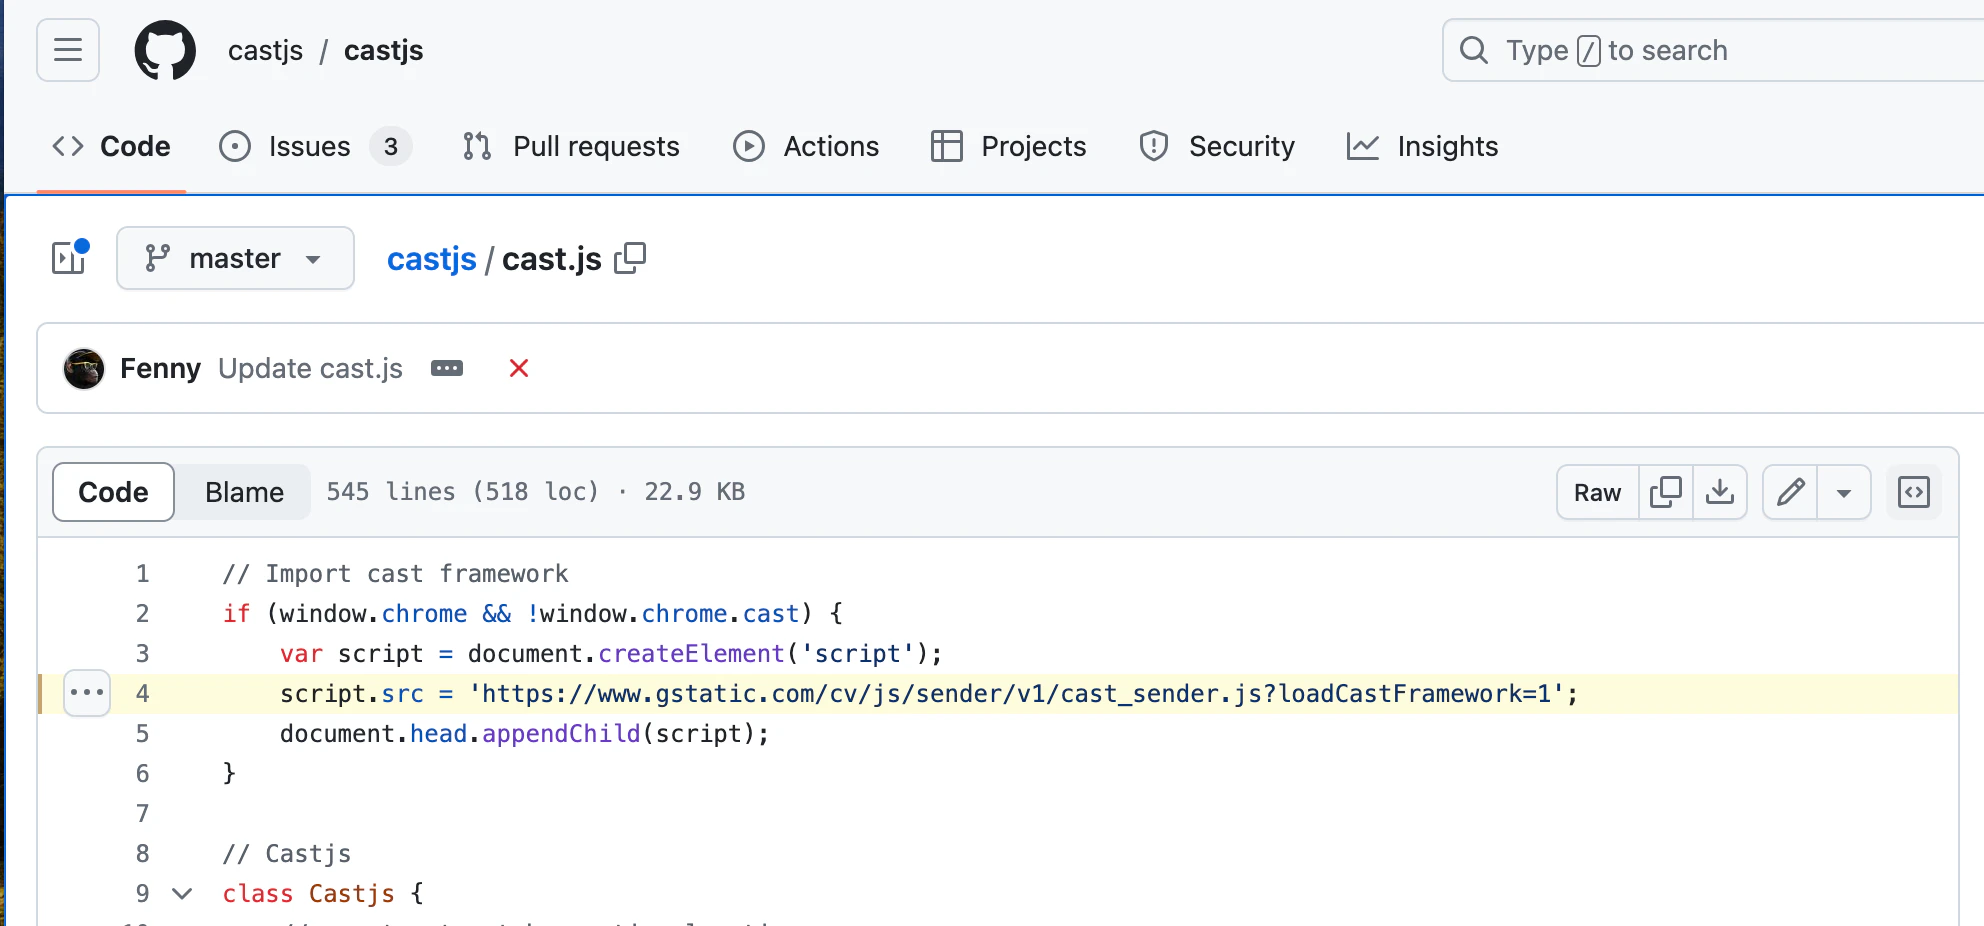Image resolution: width=1984 pixels, height=926 pixels.
Task: Open the hamburger navigation menu
Action: coord(68,50)
